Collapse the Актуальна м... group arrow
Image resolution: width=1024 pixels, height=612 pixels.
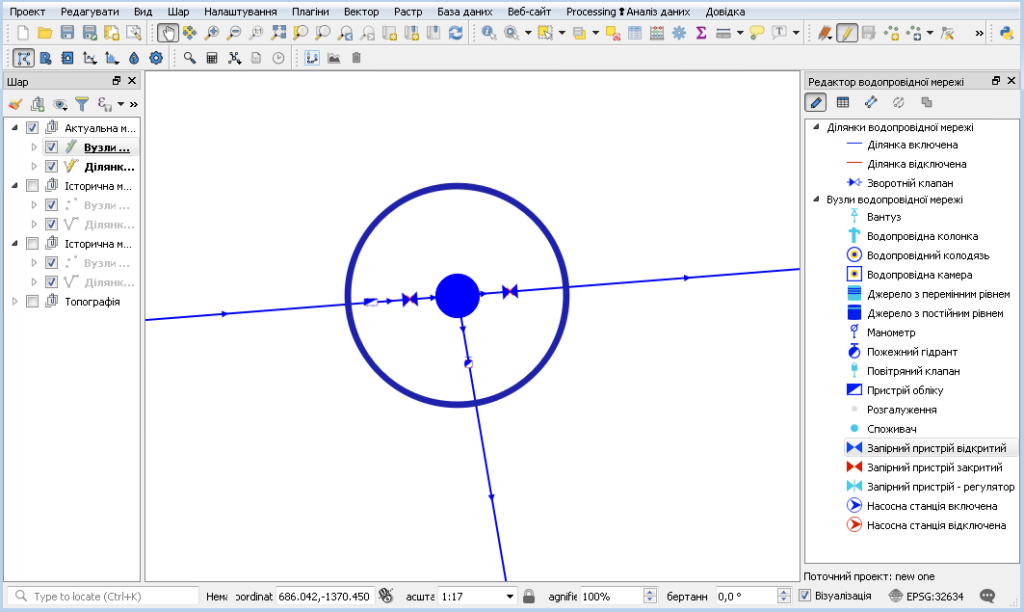[x=15, y=127]
